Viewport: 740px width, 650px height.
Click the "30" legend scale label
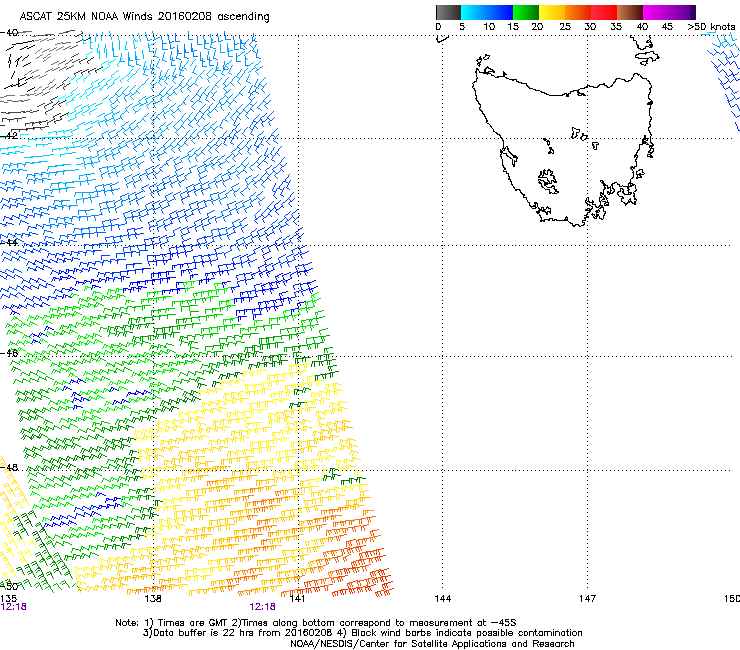coord(590,27)
